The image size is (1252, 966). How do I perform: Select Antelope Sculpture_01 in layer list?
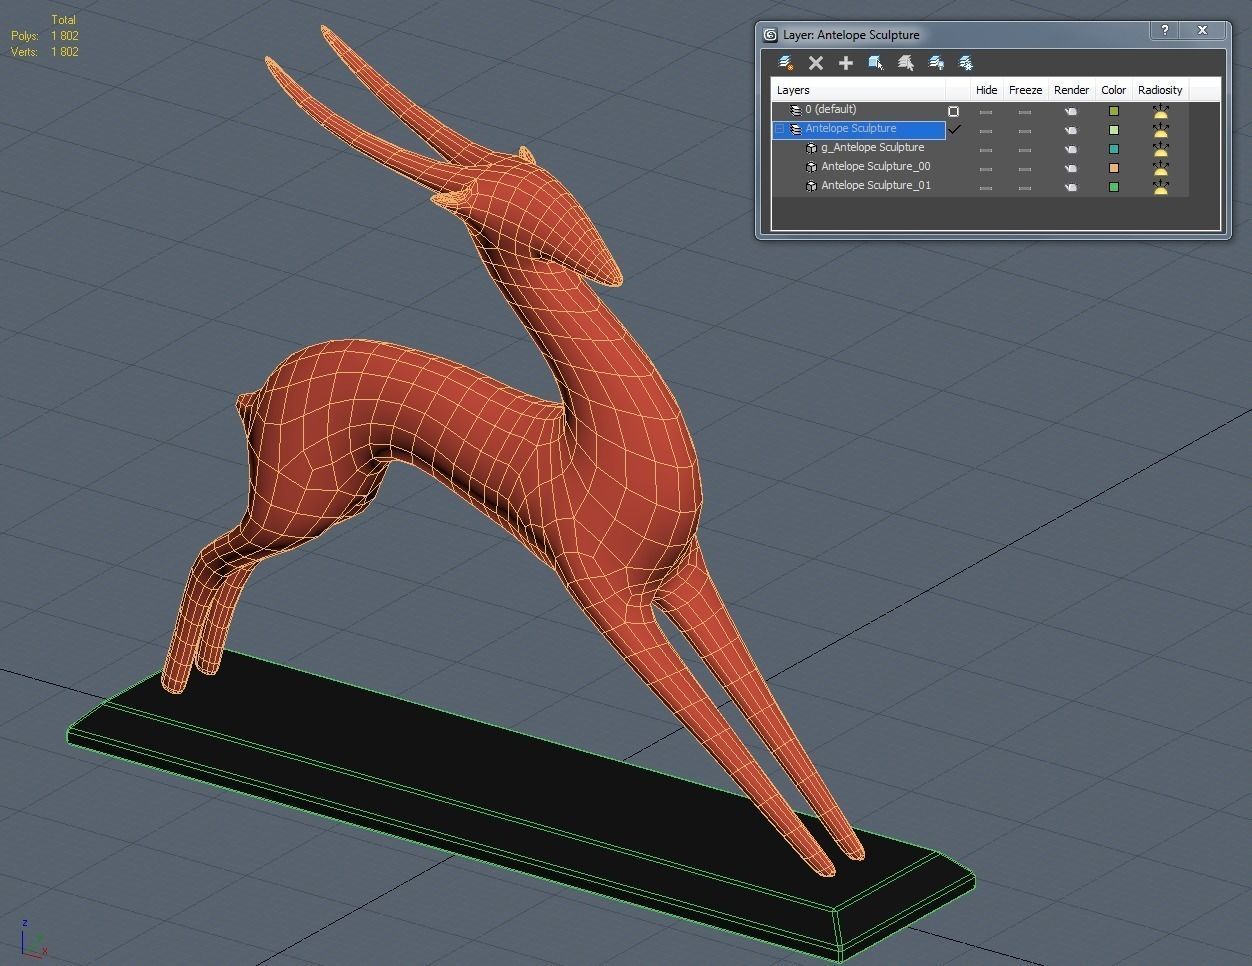click(x=875, y=186)
